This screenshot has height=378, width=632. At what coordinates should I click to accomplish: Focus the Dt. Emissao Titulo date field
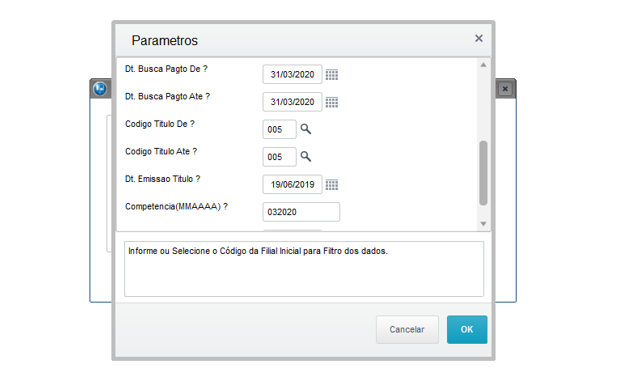292,184
